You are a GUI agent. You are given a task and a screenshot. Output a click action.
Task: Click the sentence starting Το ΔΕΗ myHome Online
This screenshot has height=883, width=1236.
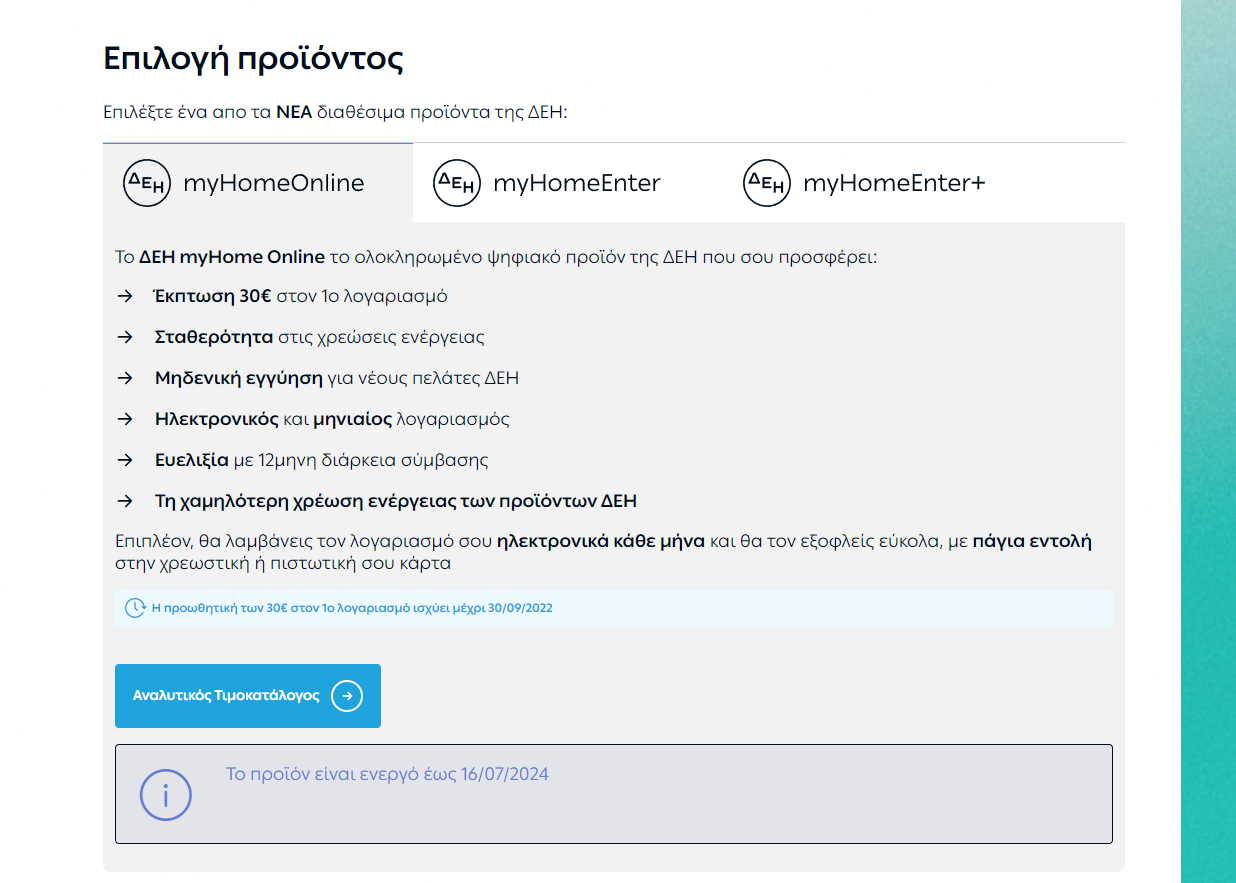496,257
